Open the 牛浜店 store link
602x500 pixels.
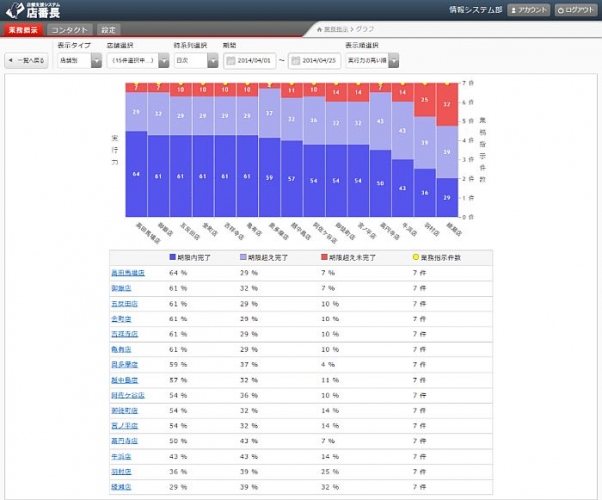(121, 457)
